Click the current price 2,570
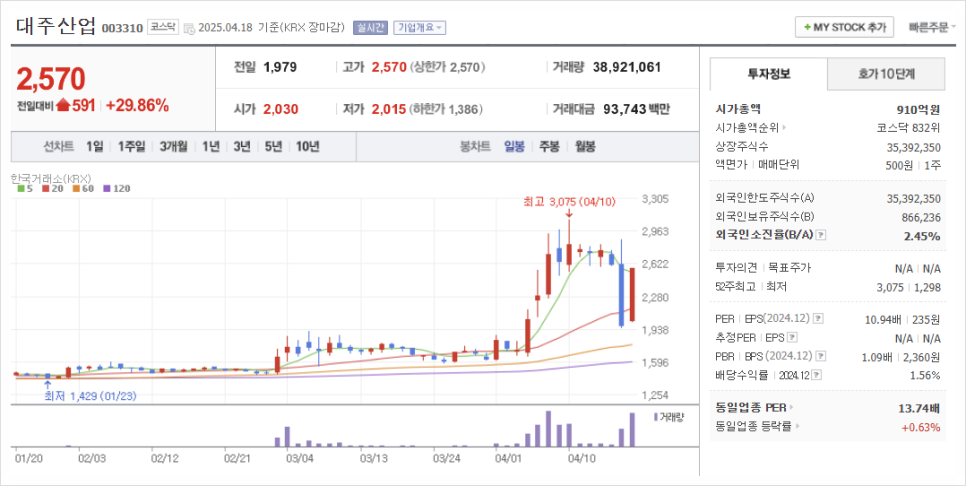966x486 pixels. (51, 79)
